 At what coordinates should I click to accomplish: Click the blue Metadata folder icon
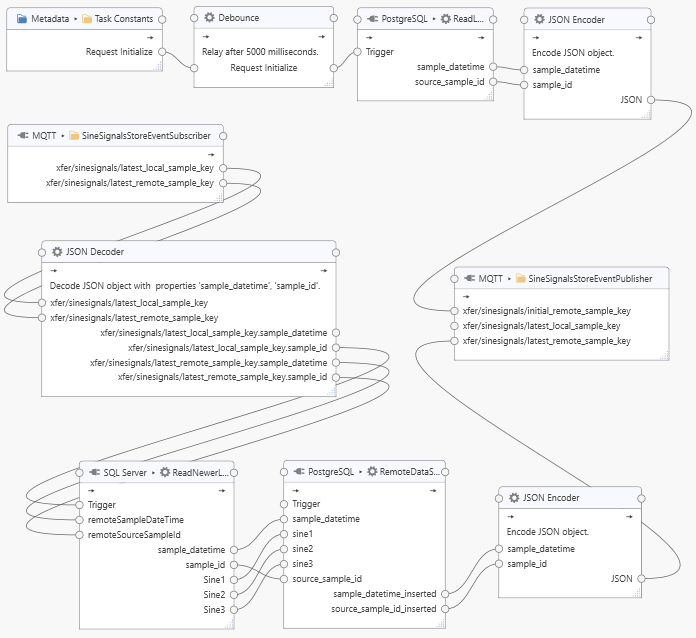click(x=22, y=19)
